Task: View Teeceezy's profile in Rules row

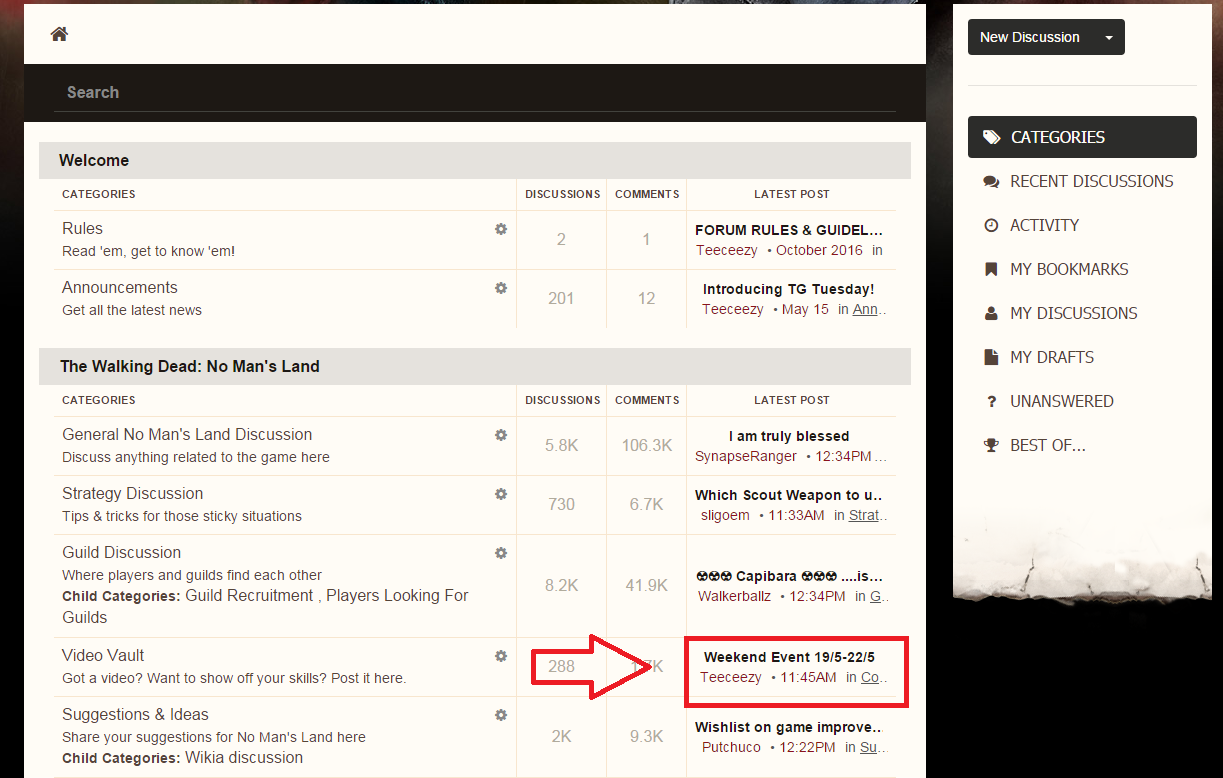Action: pyautogui.click(x=727, y=250)
